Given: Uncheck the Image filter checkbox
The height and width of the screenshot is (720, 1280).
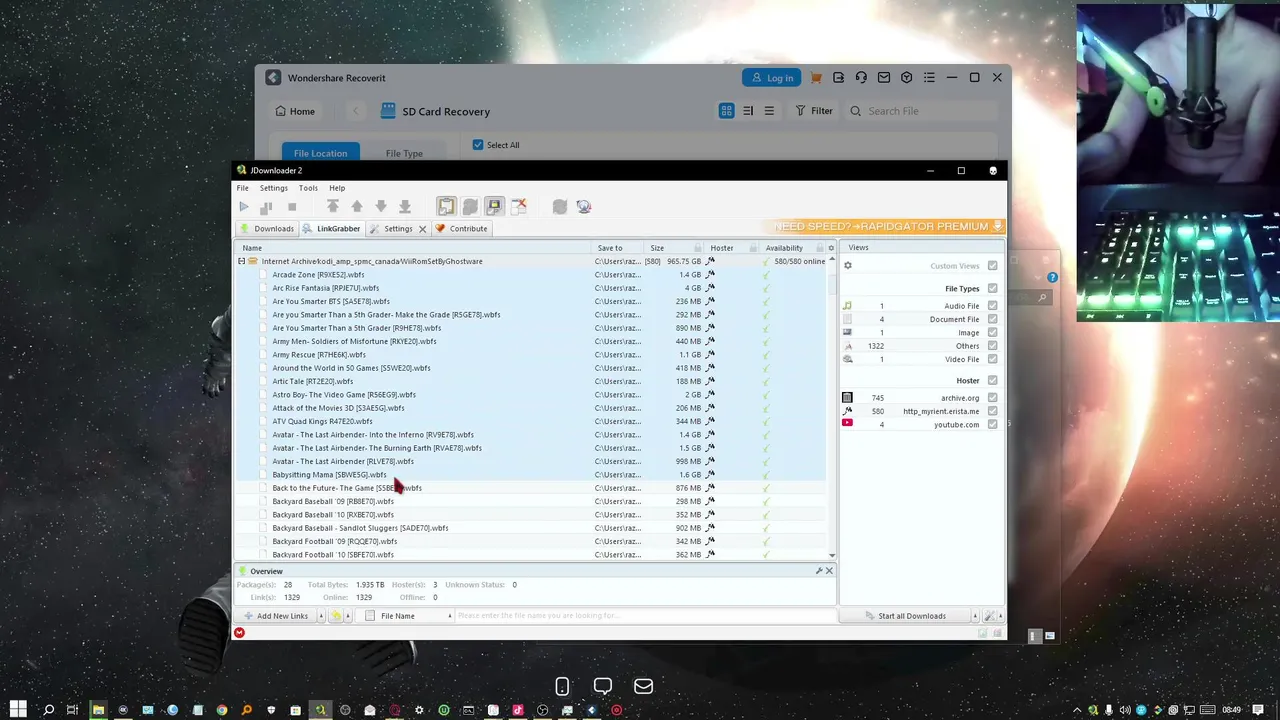Looking at the screenshot, I should coord(992,333).
